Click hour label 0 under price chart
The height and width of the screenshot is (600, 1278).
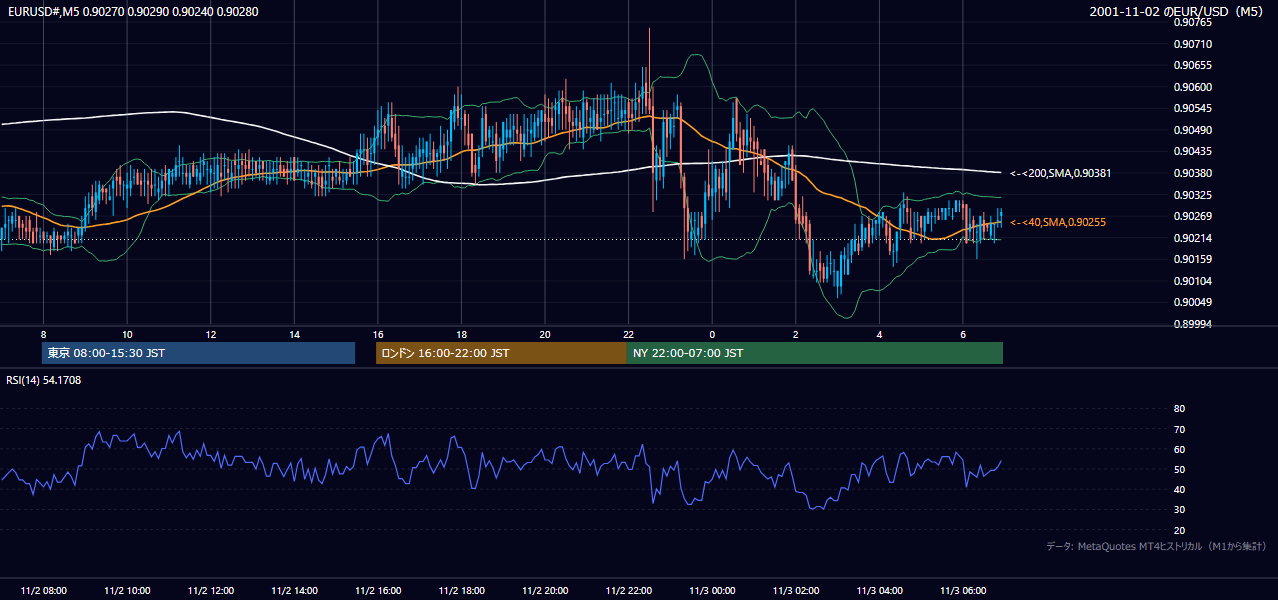pos(712,334)
